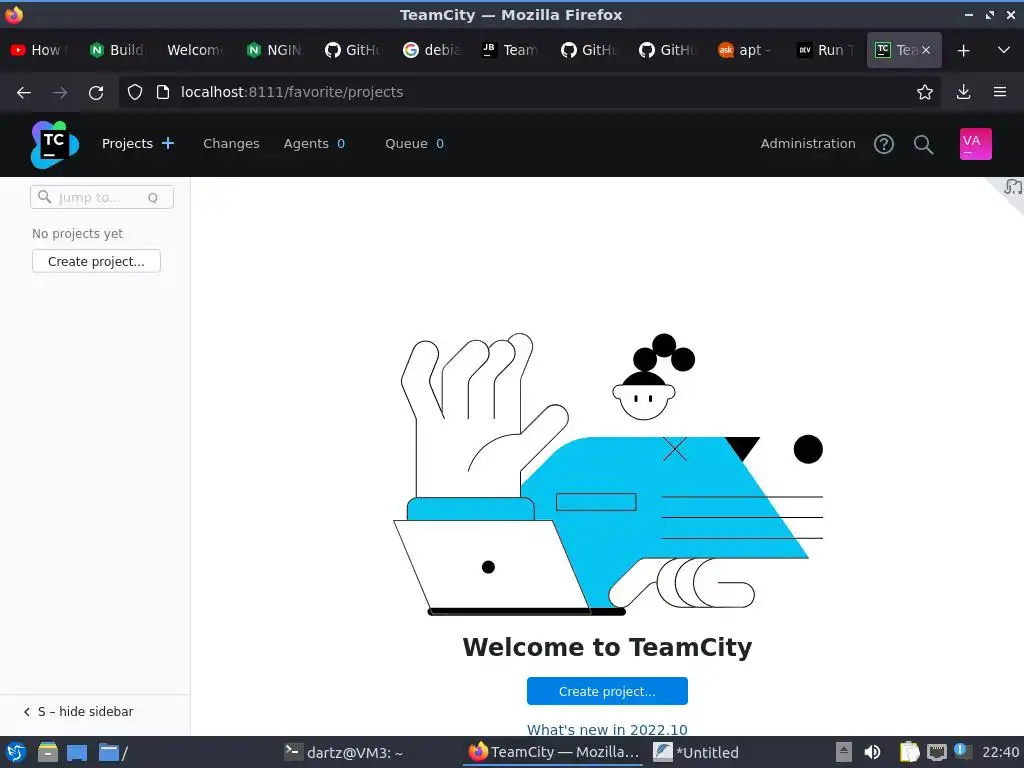1024x768 pixels.
Task: Switch to the Google 'debia' tab
Action: coord(432,50)
